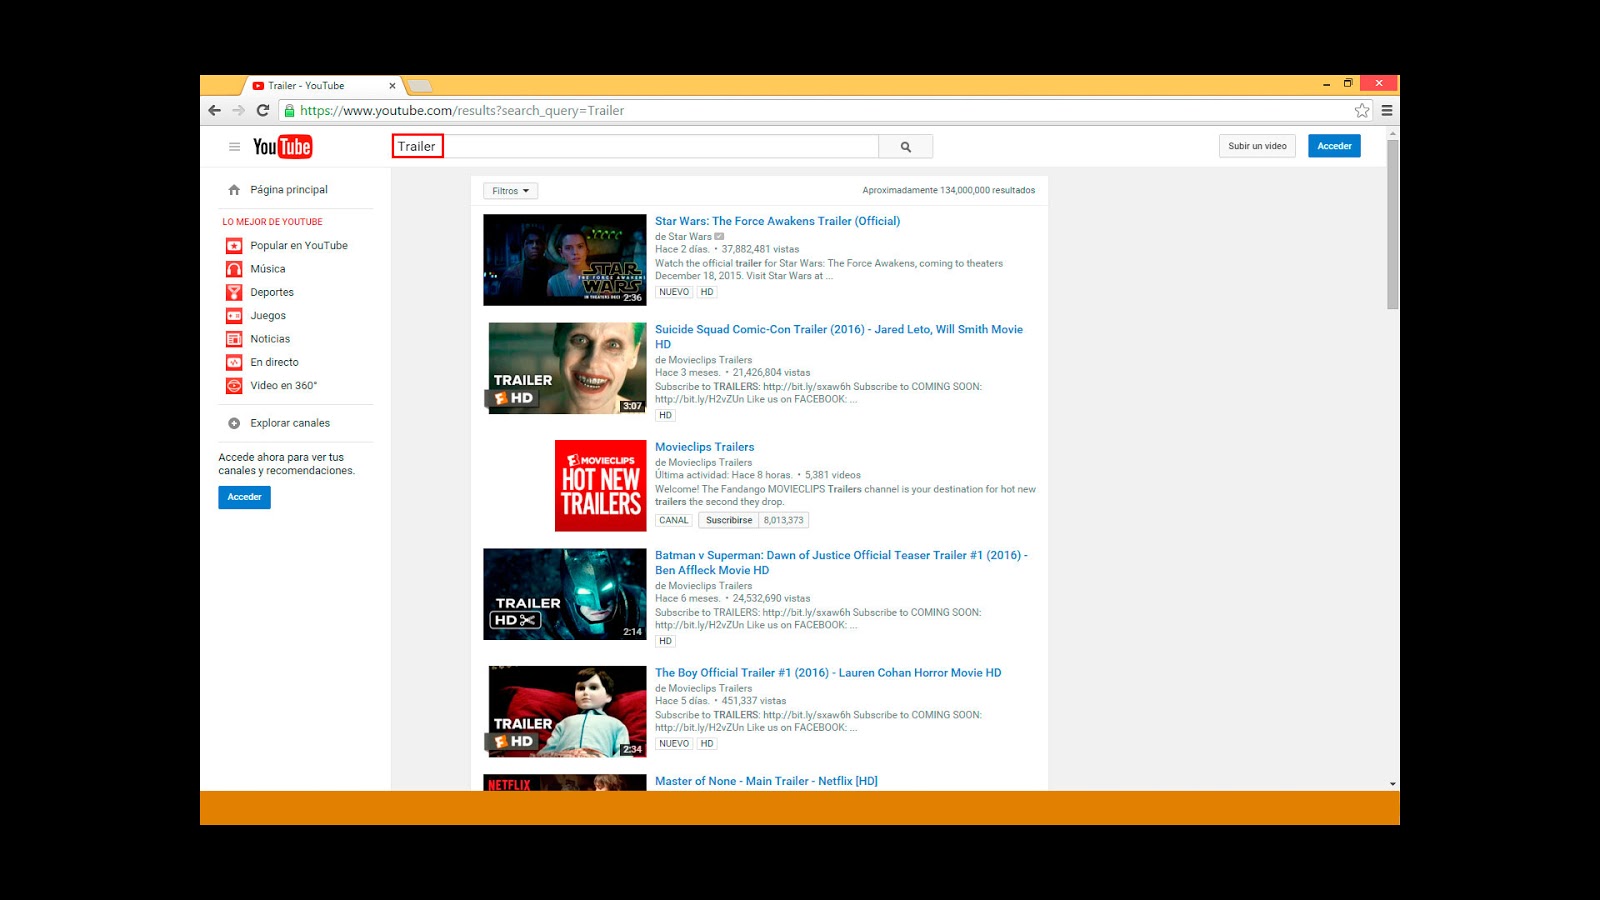Click the result count 'Aproximadamente 134,000,000 resultados'
1600x900 pixels.
949,190
